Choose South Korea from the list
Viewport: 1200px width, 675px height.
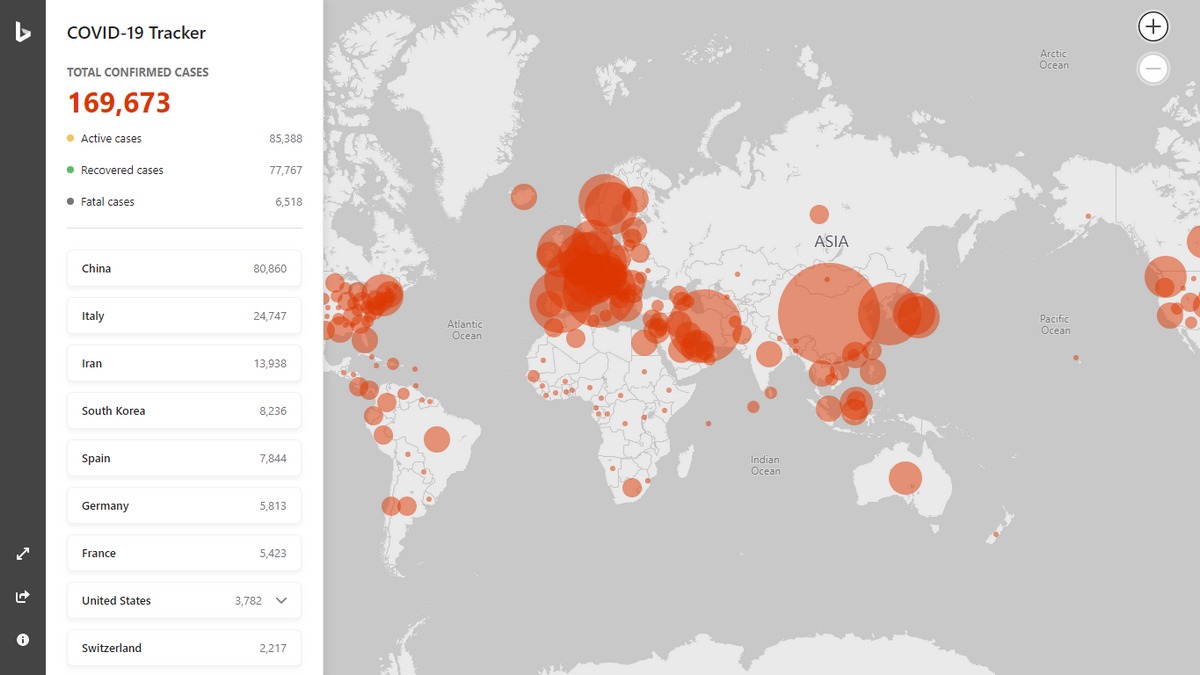[184, 411]
